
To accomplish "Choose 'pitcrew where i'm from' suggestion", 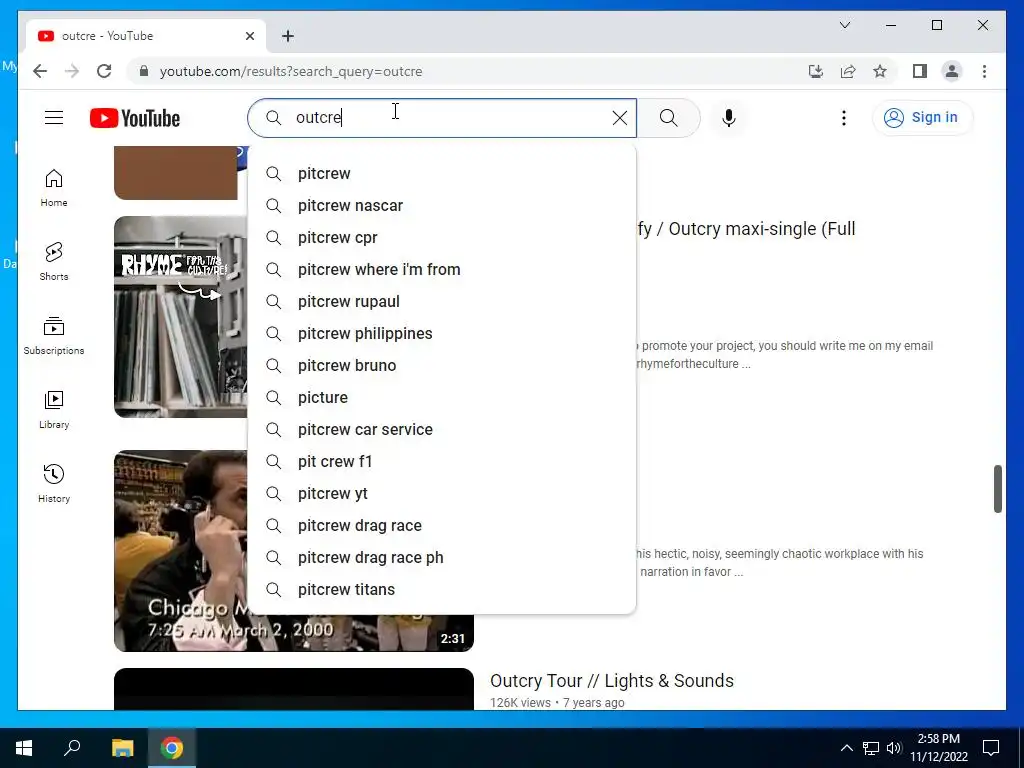I will [441, 270].
